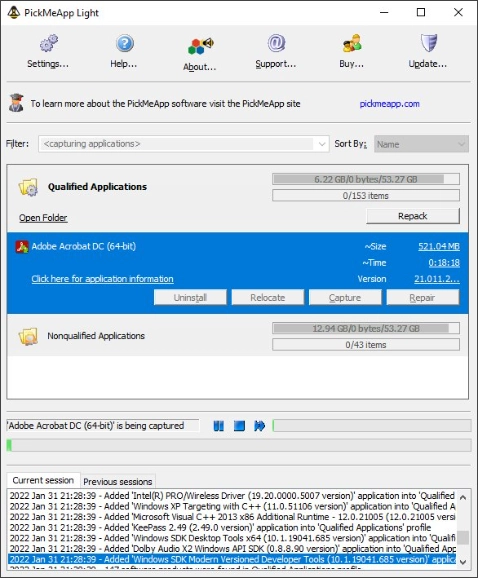The width and height of the screenshot is (478, 578).
Task: Click log scrollbar up arrow
Action: [x=463, y=497]
